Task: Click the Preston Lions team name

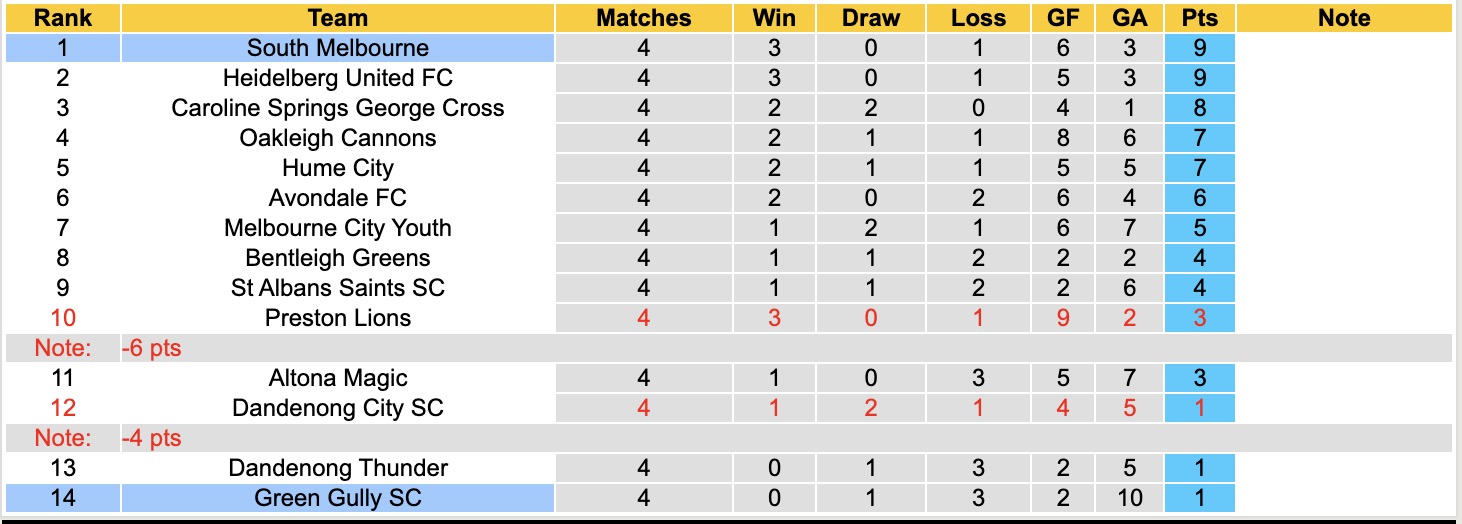Action: (x=338, y=318)
